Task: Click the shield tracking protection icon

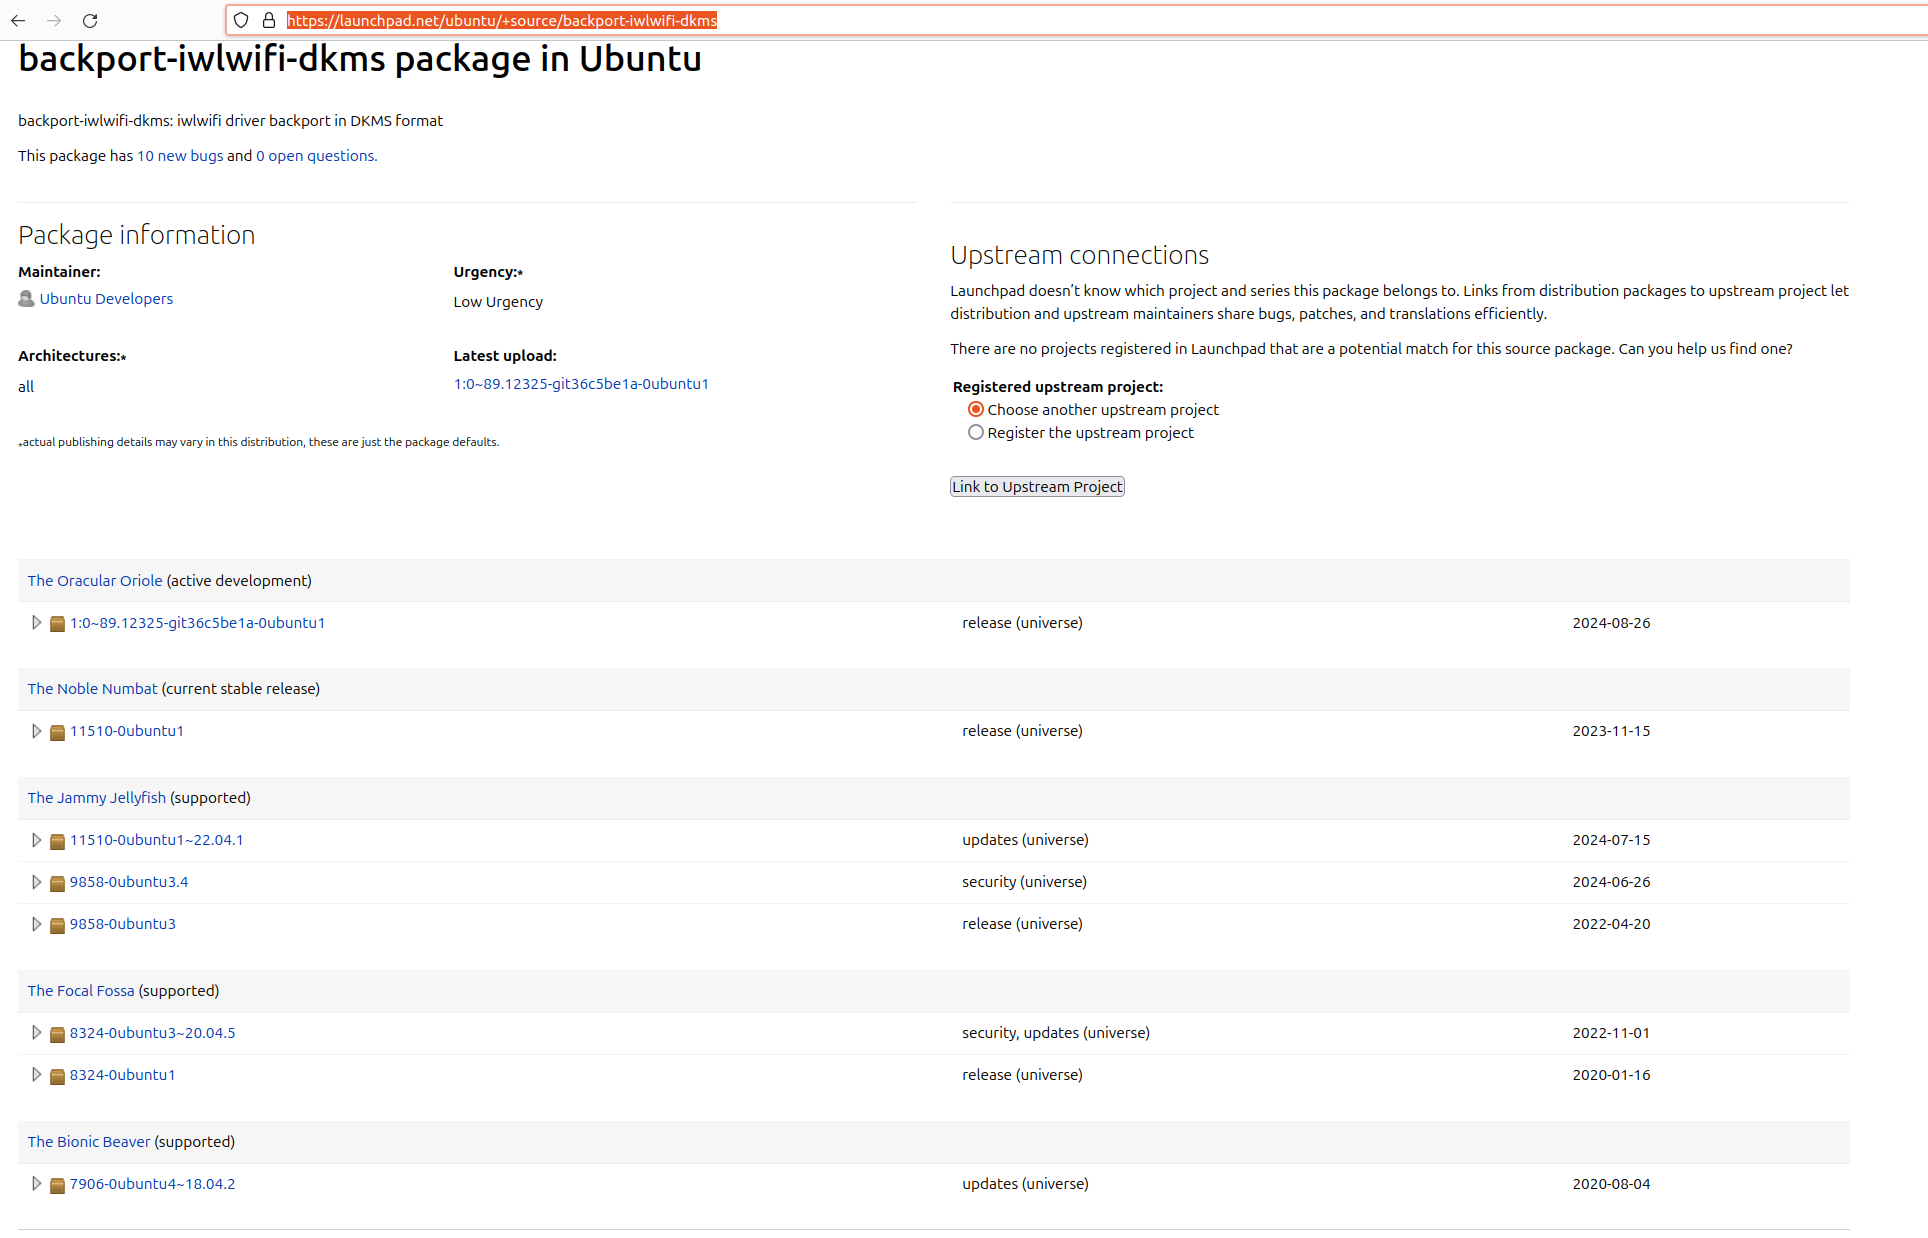Action: 241,20
